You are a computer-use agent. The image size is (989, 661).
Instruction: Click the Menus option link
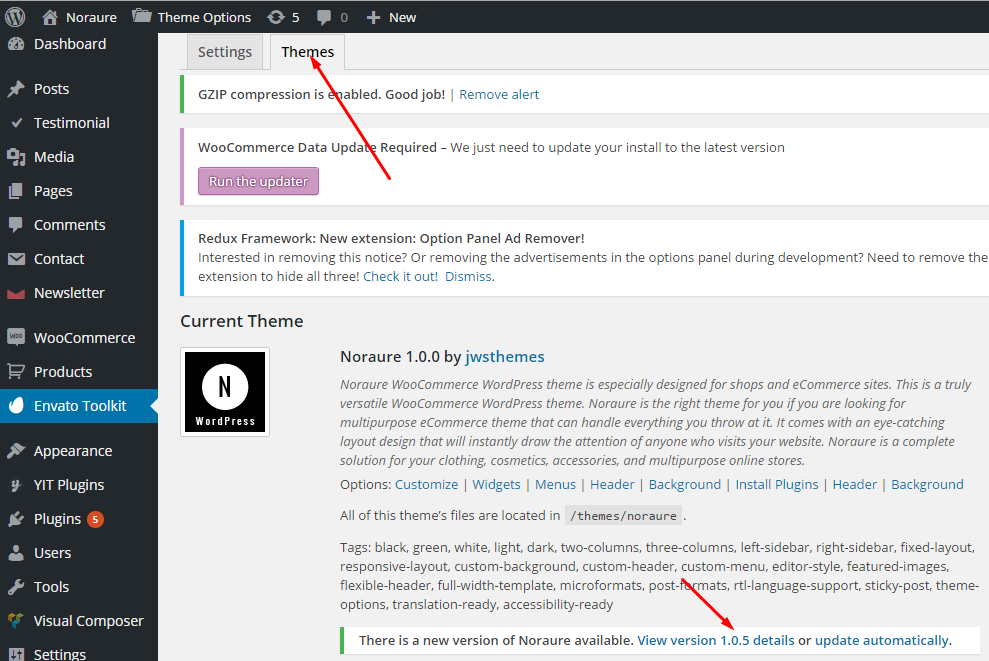[556, 484]
